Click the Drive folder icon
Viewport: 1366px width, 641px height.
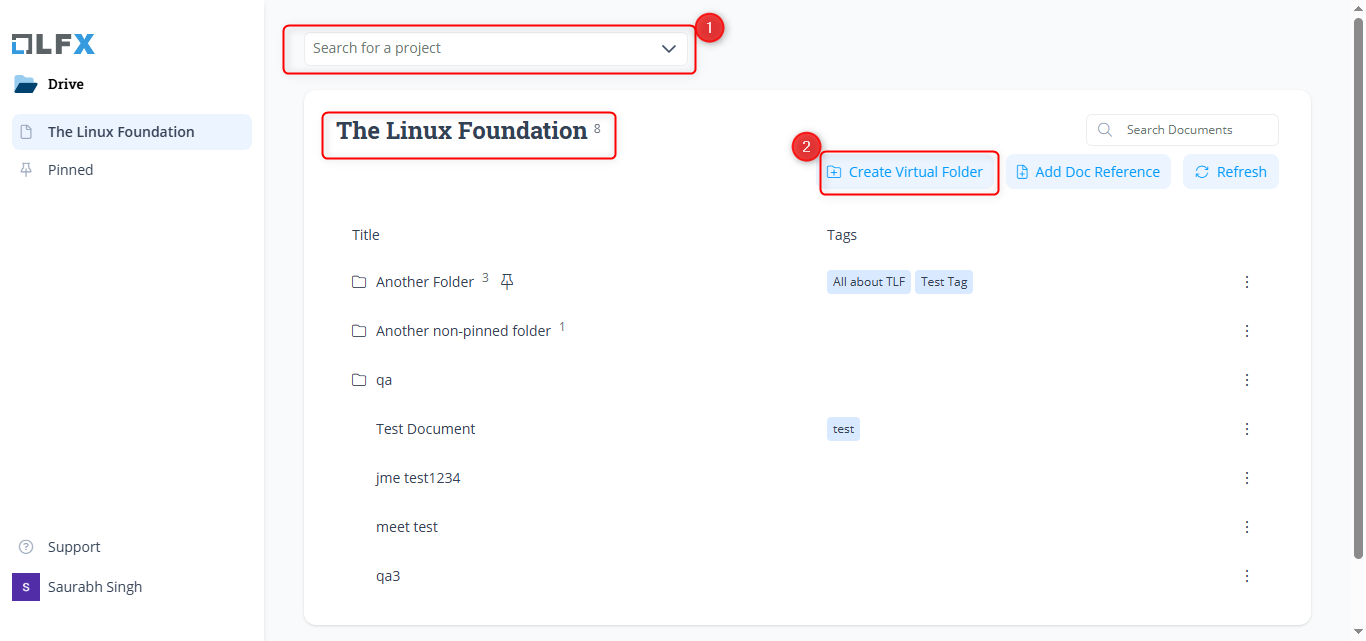click(x=25, y=84)
